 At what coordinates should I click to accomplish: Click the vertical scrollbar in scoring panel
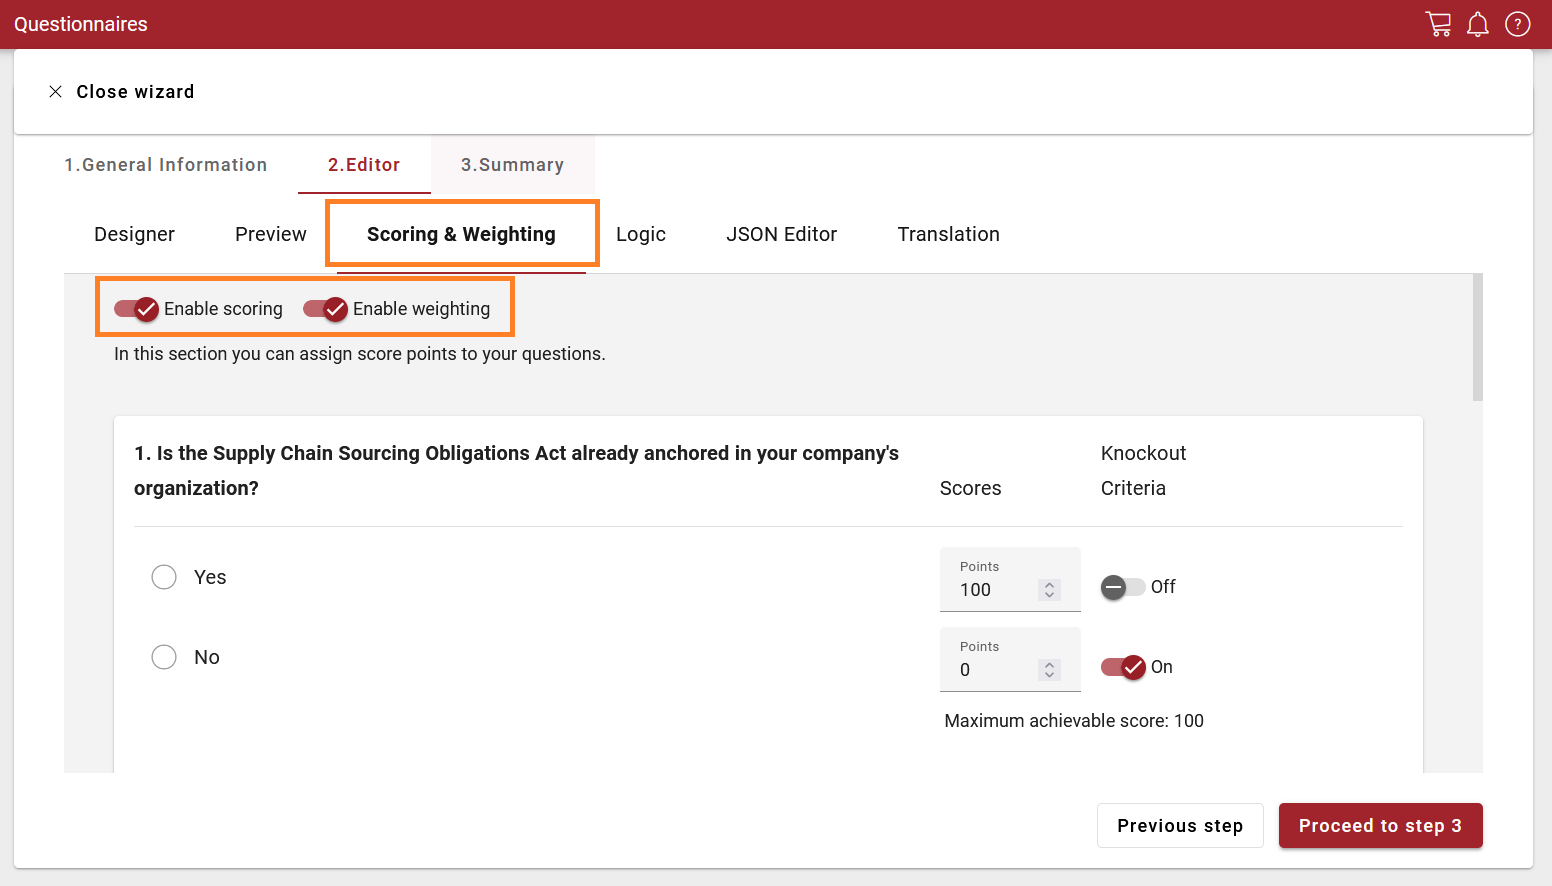pos(1477,338)
